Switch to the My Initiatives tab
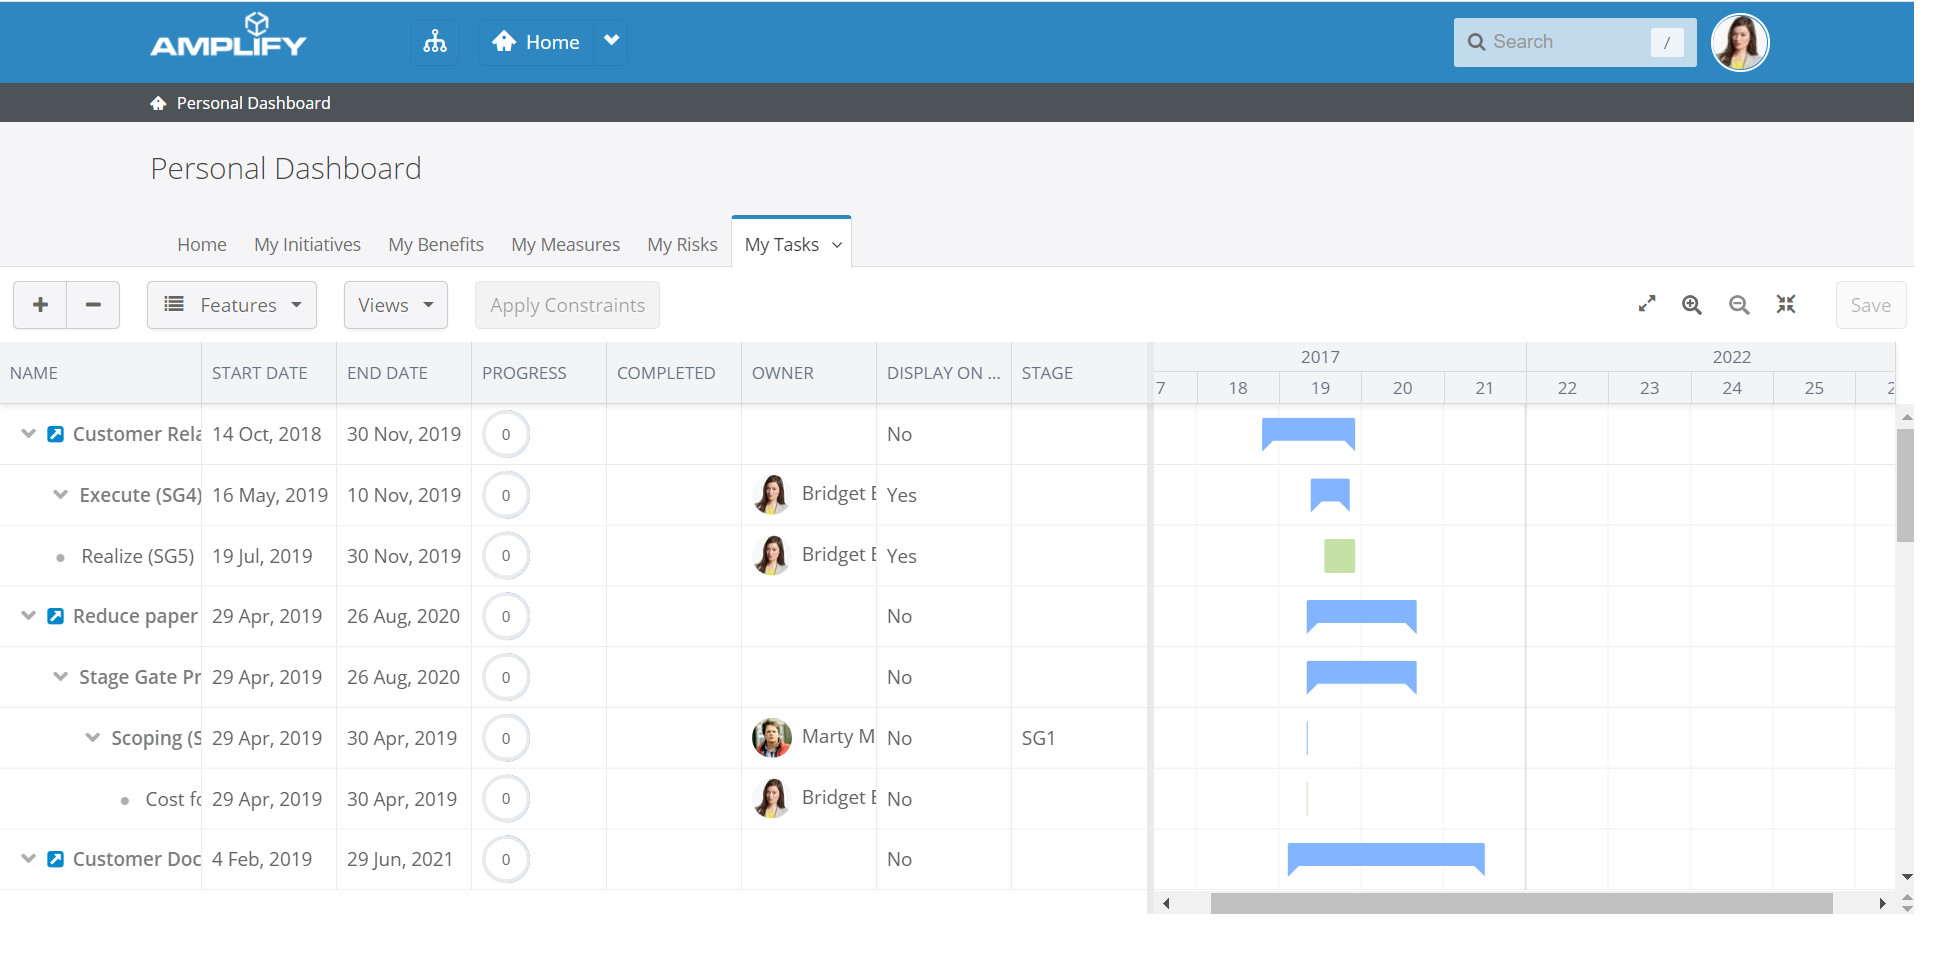Viewport: 1958px width, 968px height. pyautogui.click(x=307, y=245)
